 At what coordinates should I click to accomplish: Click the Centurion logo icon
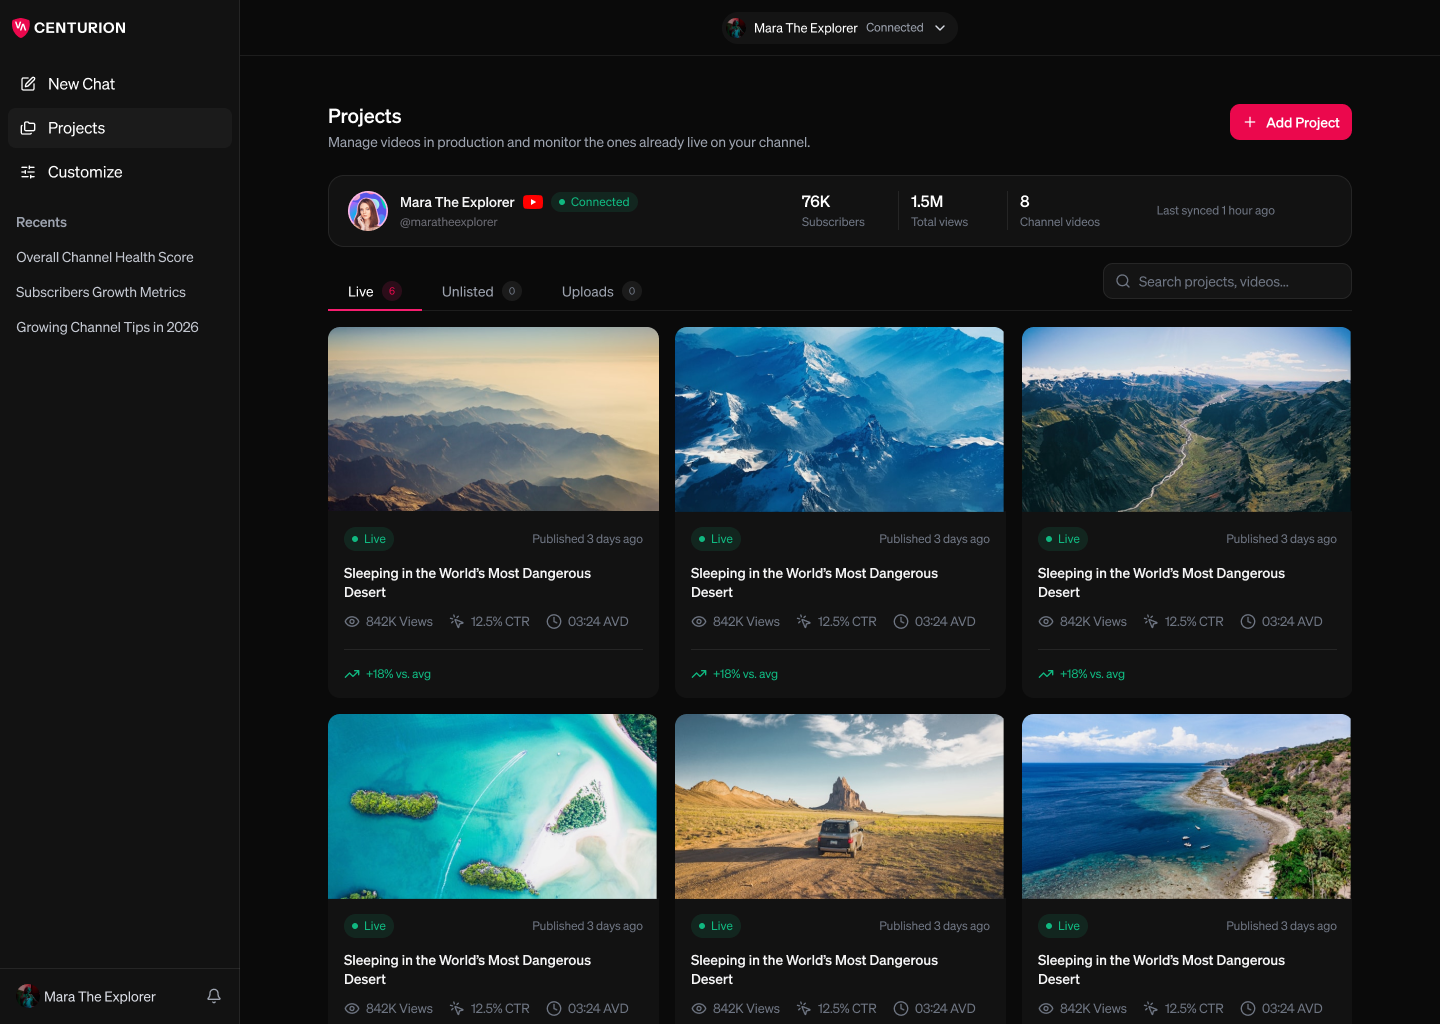(20, 28)
